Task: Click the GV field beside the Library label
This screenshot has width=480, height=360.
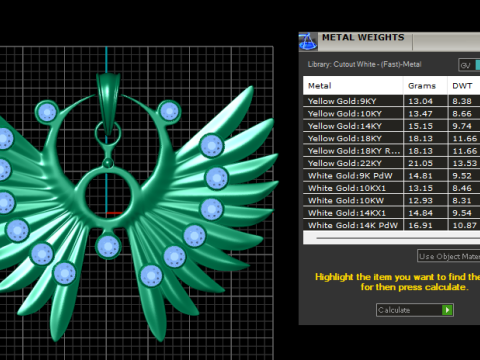Action: pos(469,65)
